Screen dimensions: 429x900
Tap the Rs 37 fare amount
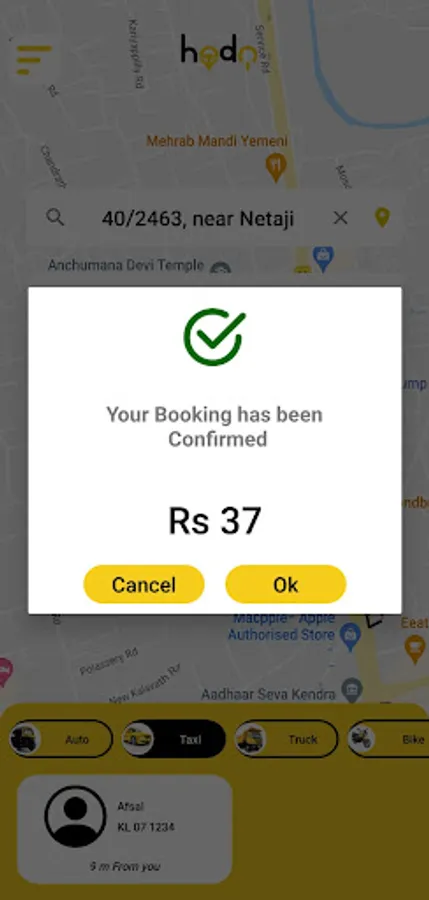[x=215, y=521]
